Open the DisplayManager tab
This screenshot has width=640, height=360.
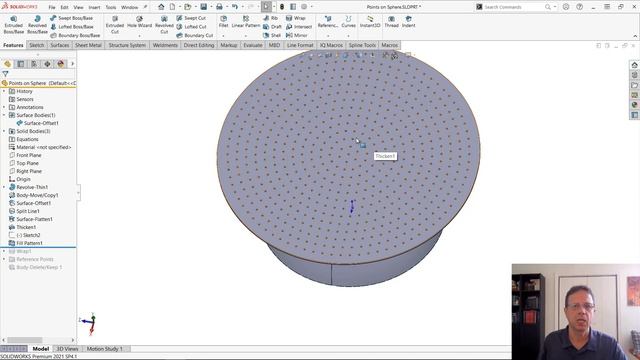pos(61,64)
